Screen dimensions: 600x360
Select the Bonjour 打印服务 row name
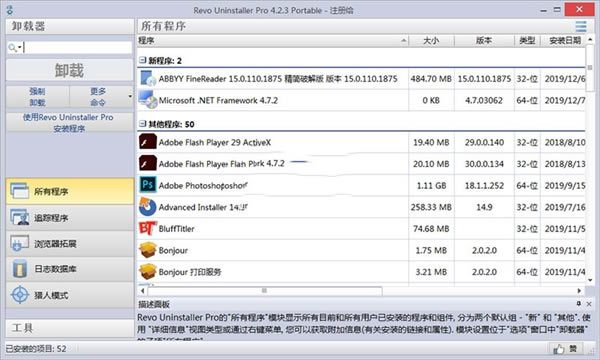190,272
